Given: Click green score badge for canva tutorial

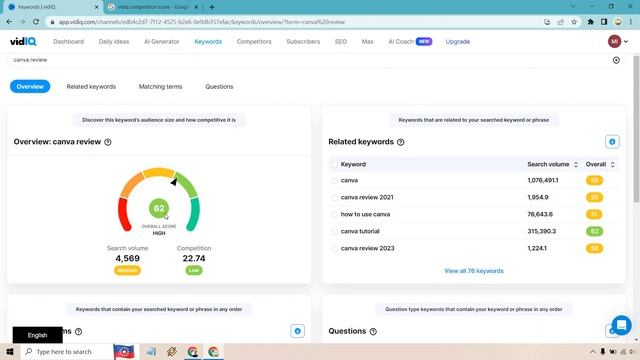Looking at the screenshot, I should (594, 231).
